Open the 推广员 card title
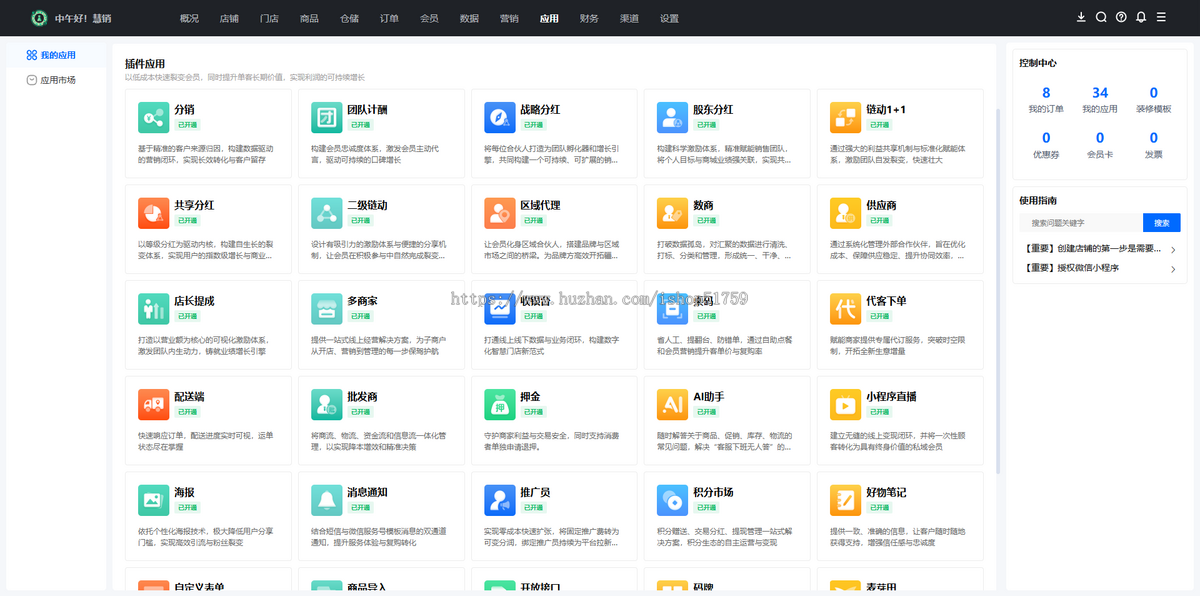Viewport: 1200px width, 596px height. (536, 493)
